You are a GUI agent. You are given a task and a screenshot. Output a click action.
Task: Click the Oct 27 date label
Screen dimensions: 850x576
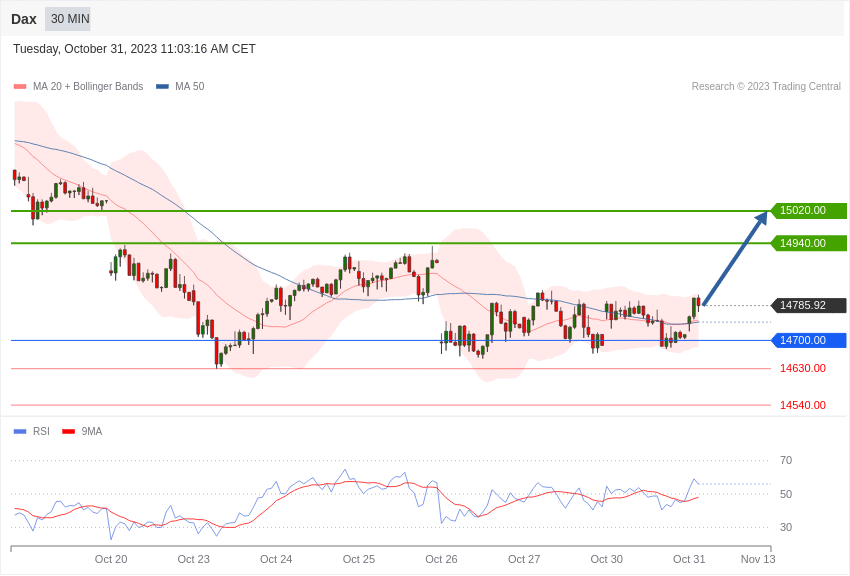tap(524, 559)
